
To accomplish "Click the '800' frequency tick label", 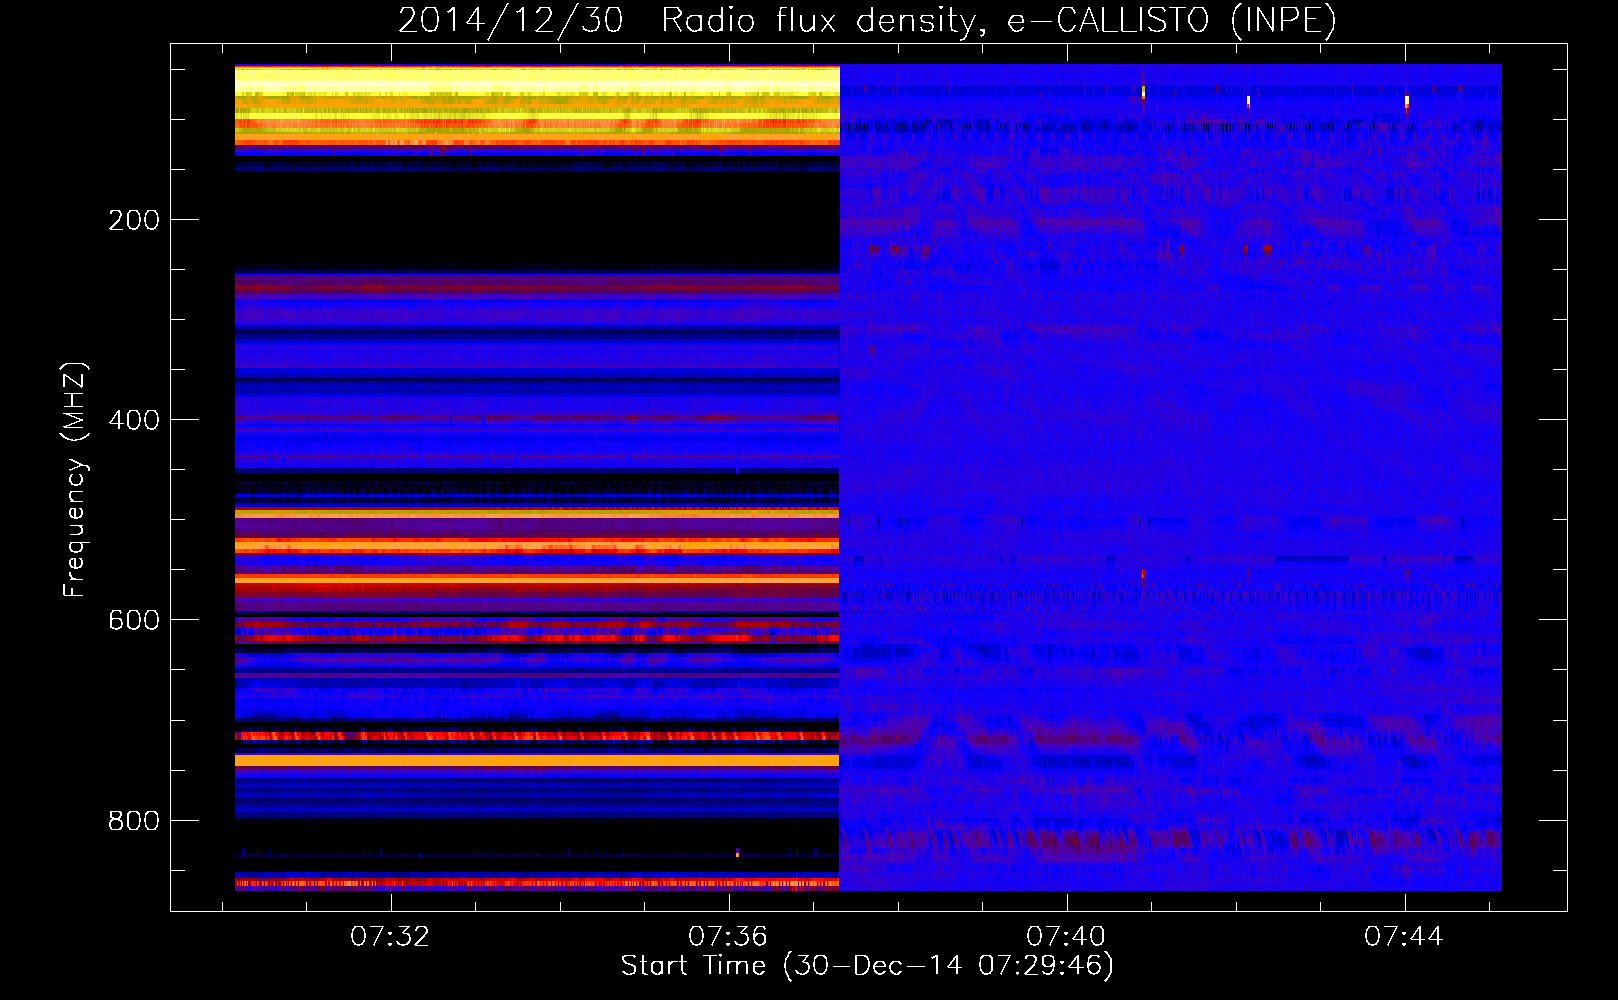I will point(134,821).
